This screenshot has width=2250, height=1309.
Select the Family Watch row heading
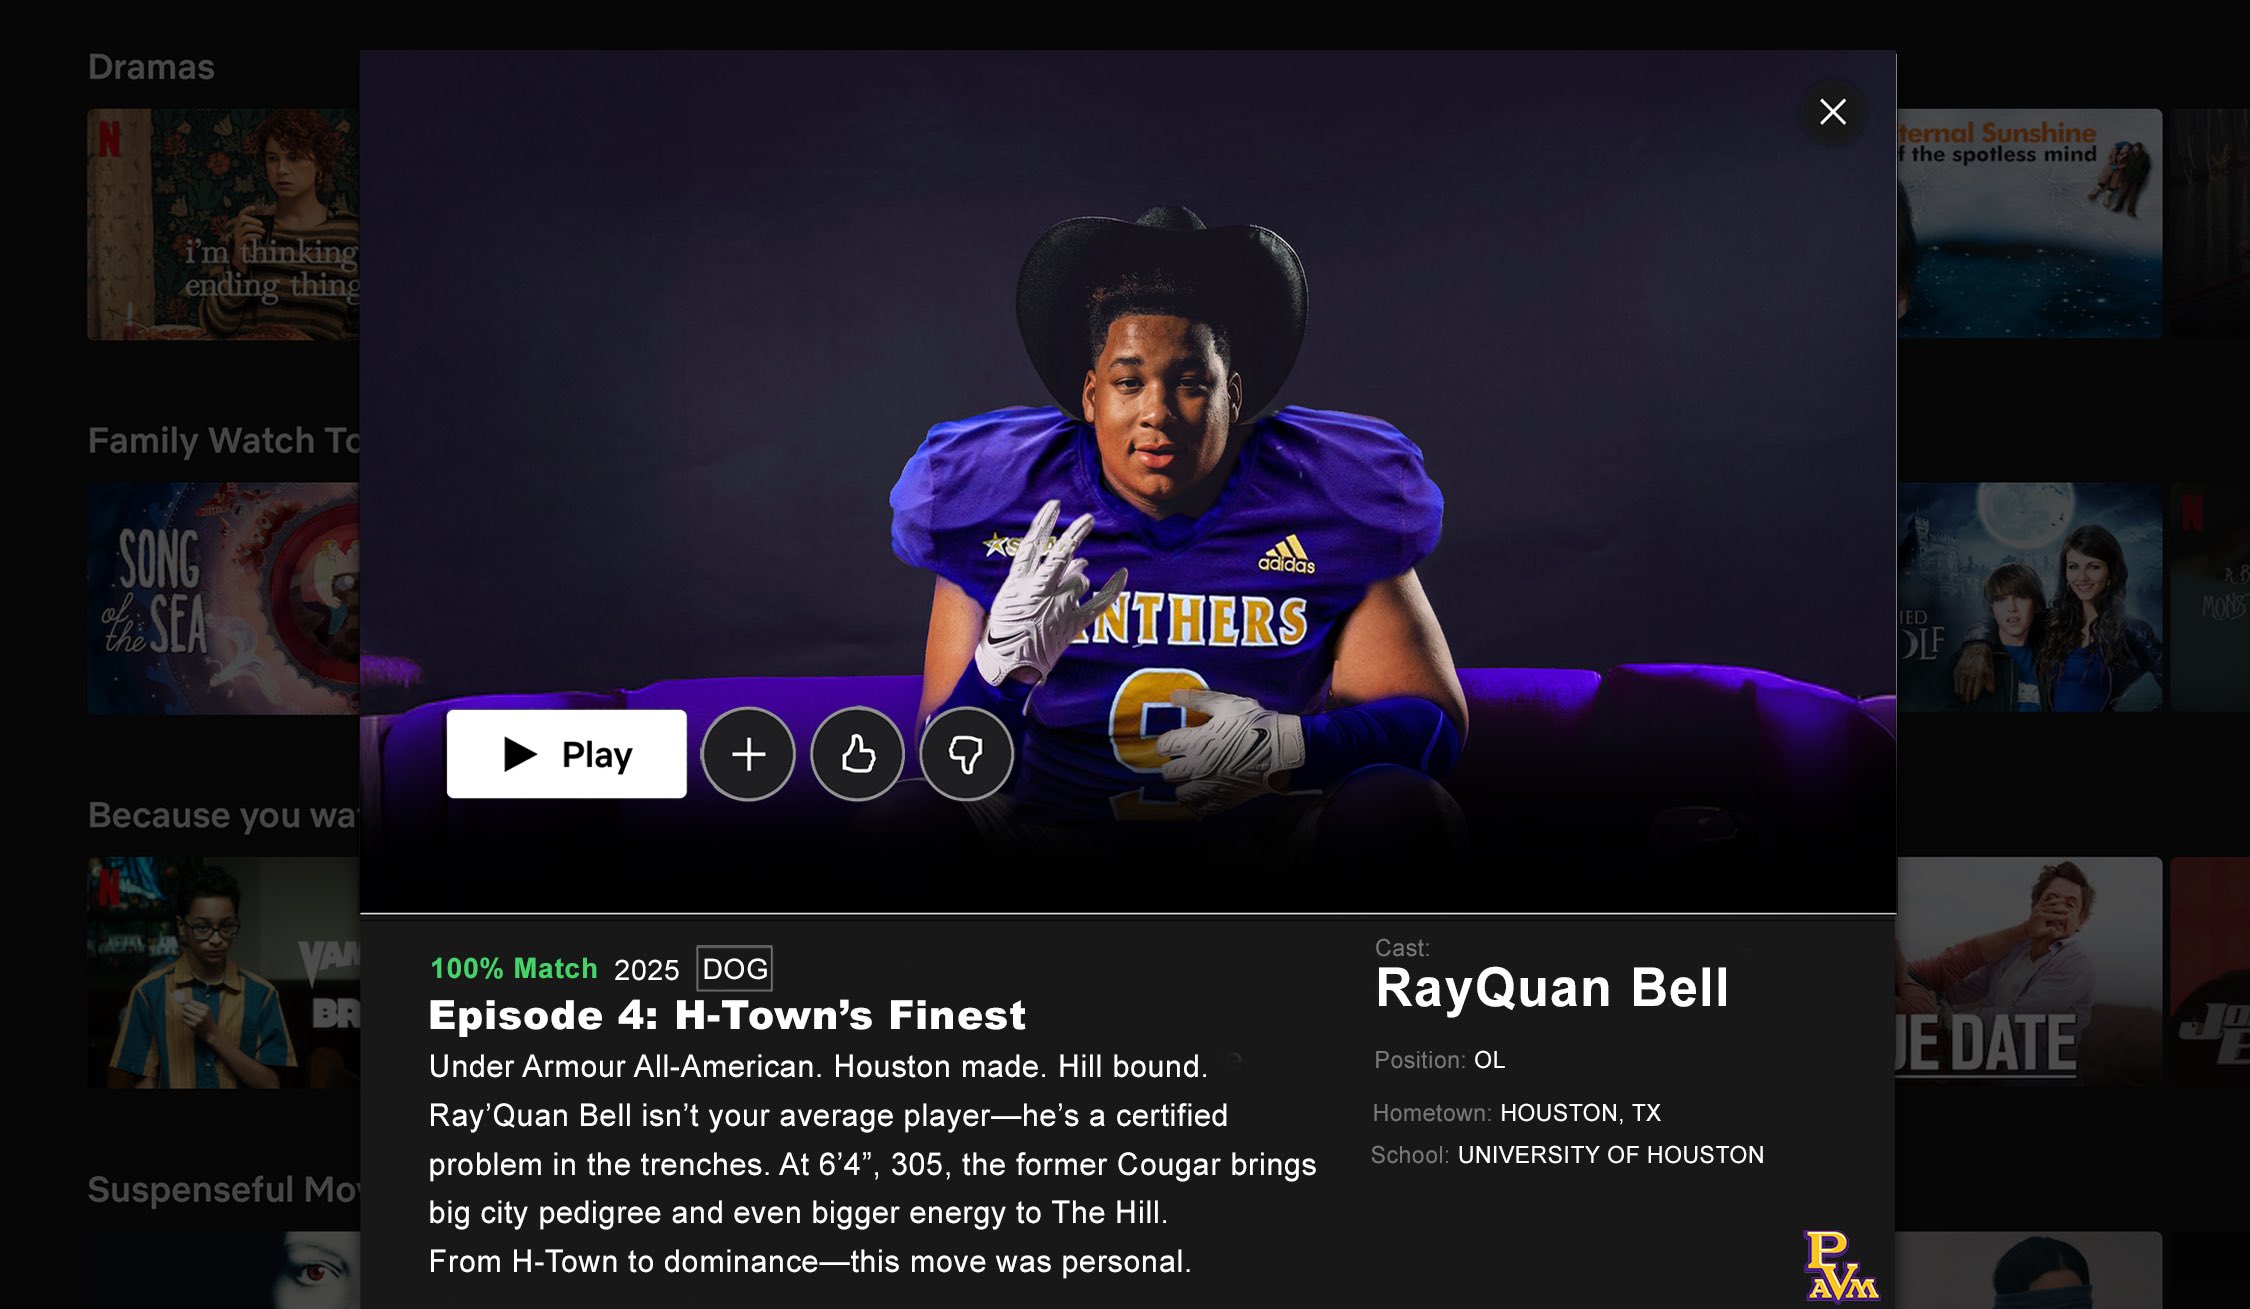tap(224, 441)
